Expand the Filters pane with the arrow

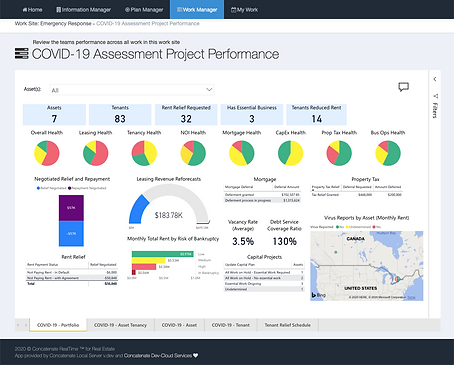[x=435, y=79]
